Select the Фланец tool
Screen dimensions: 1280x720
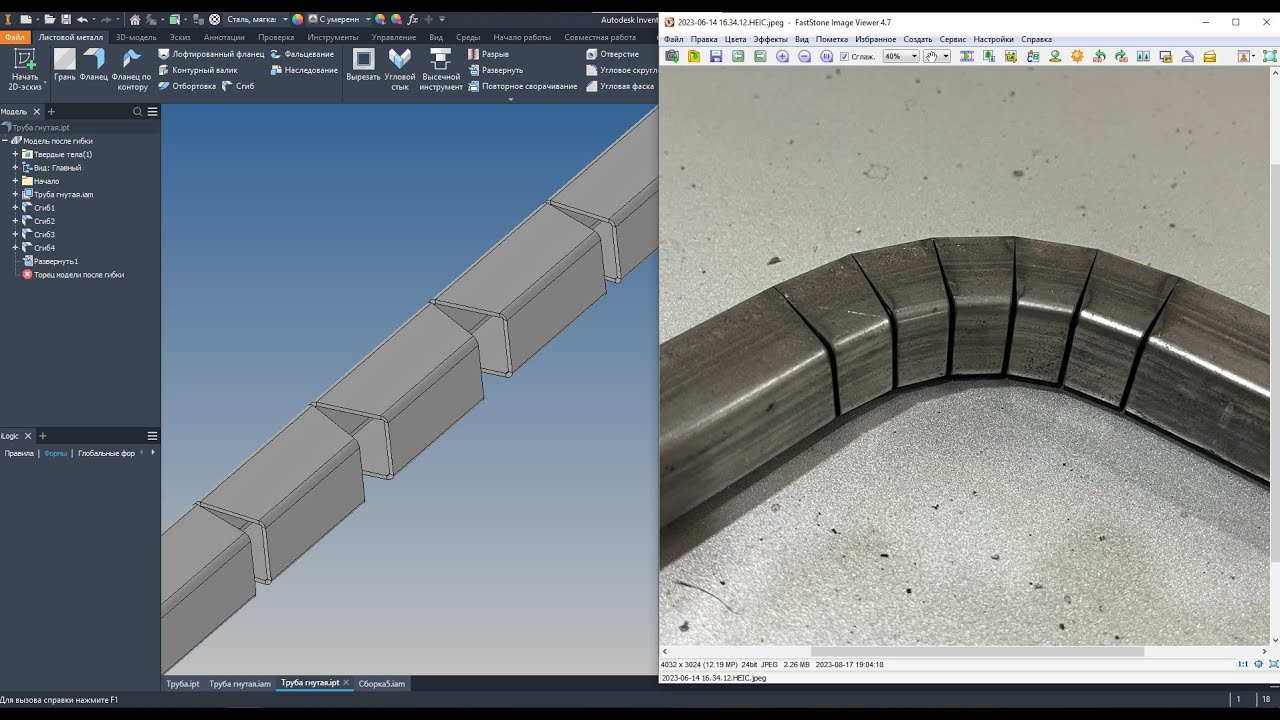point(94,64)
